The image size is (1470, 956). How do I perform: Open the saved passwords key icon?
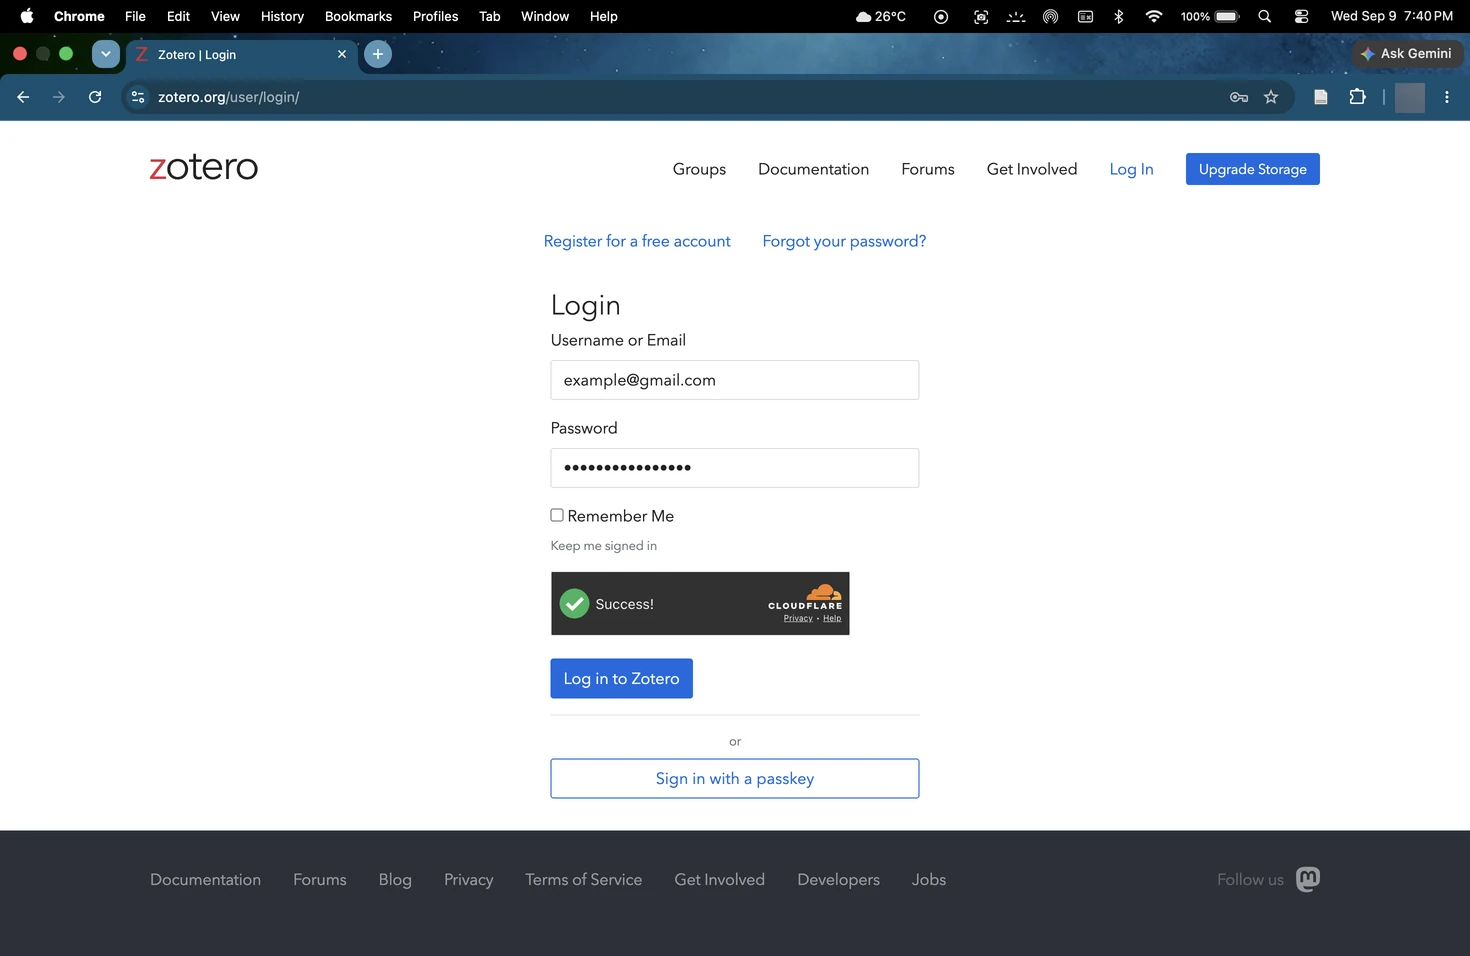click(1239, 97)
